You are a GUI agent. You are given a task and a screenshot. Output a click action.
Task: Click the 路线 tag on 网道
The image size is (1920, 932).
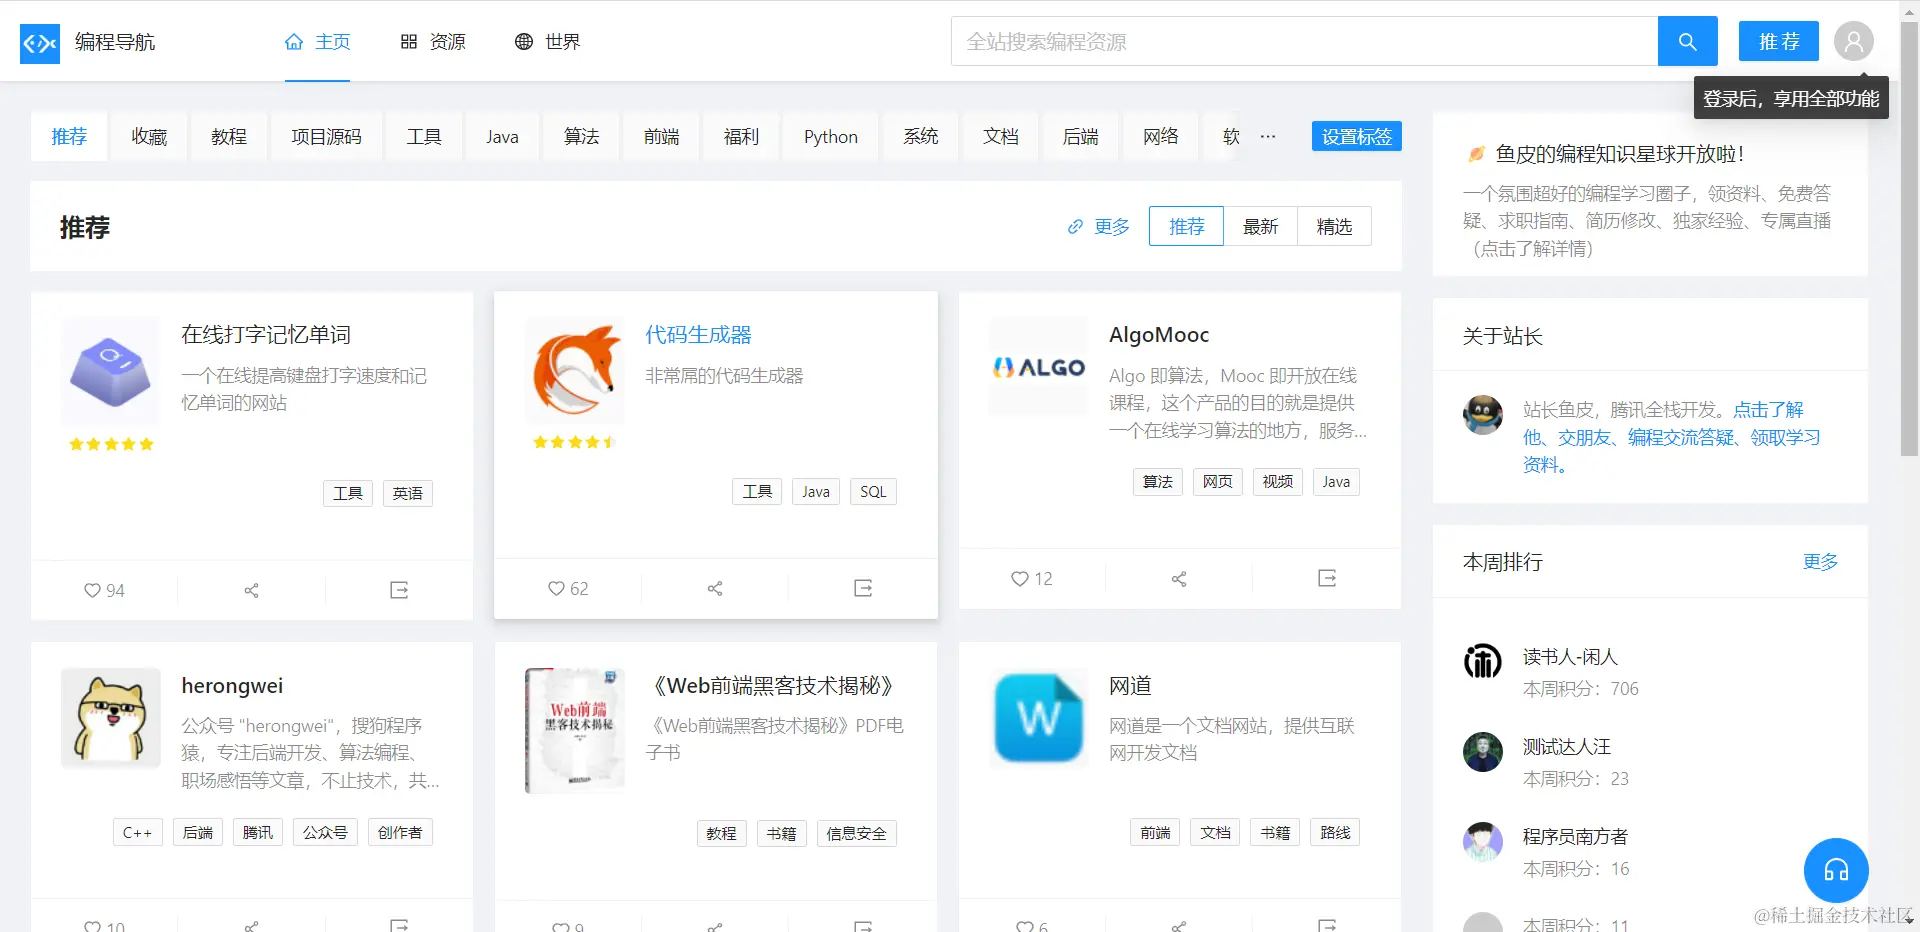point(1335,832)
